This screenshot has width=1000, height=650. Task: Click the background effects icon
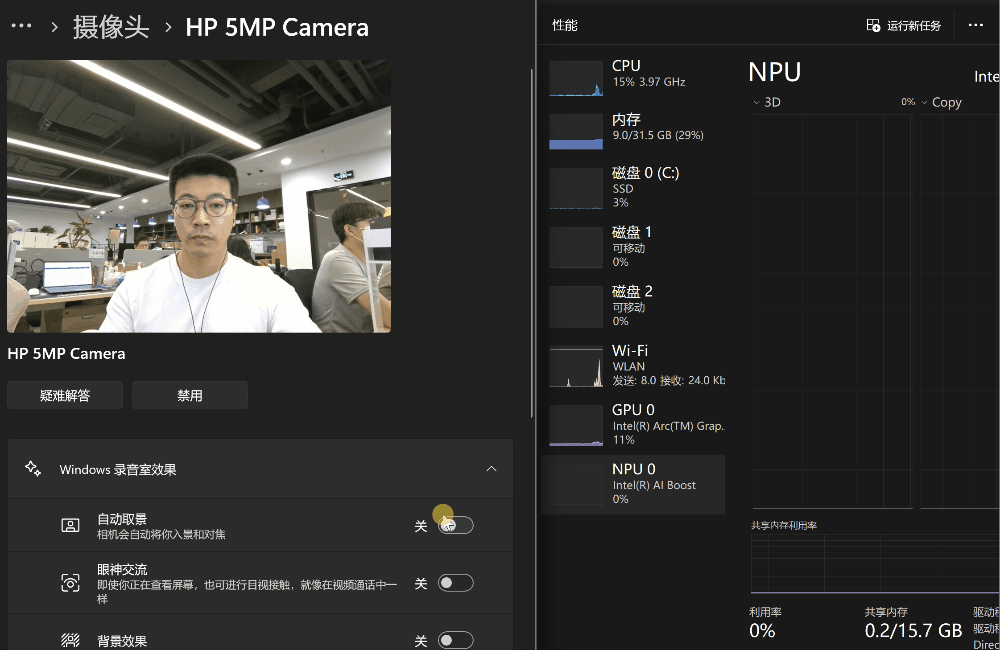[x=70, y=640]
